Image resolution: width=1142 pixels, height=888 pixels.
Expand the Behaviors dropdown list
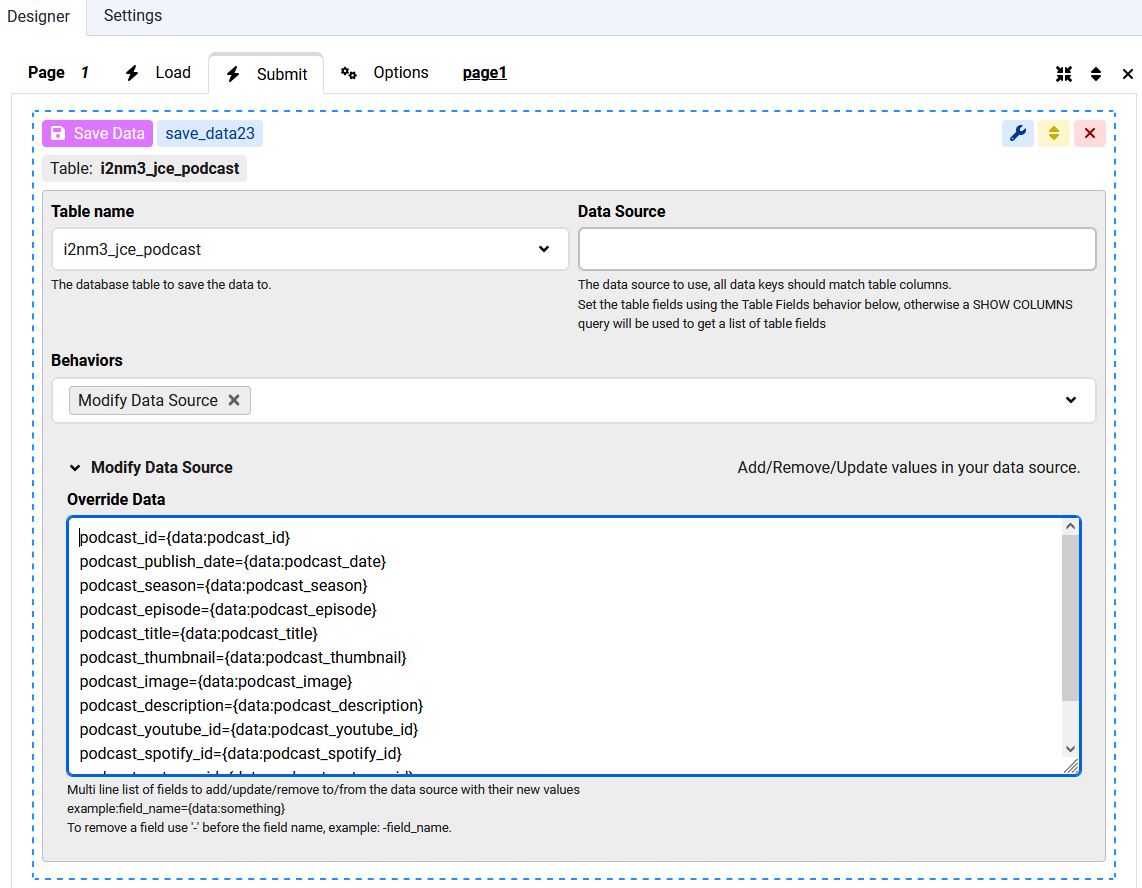(1071, 400)
